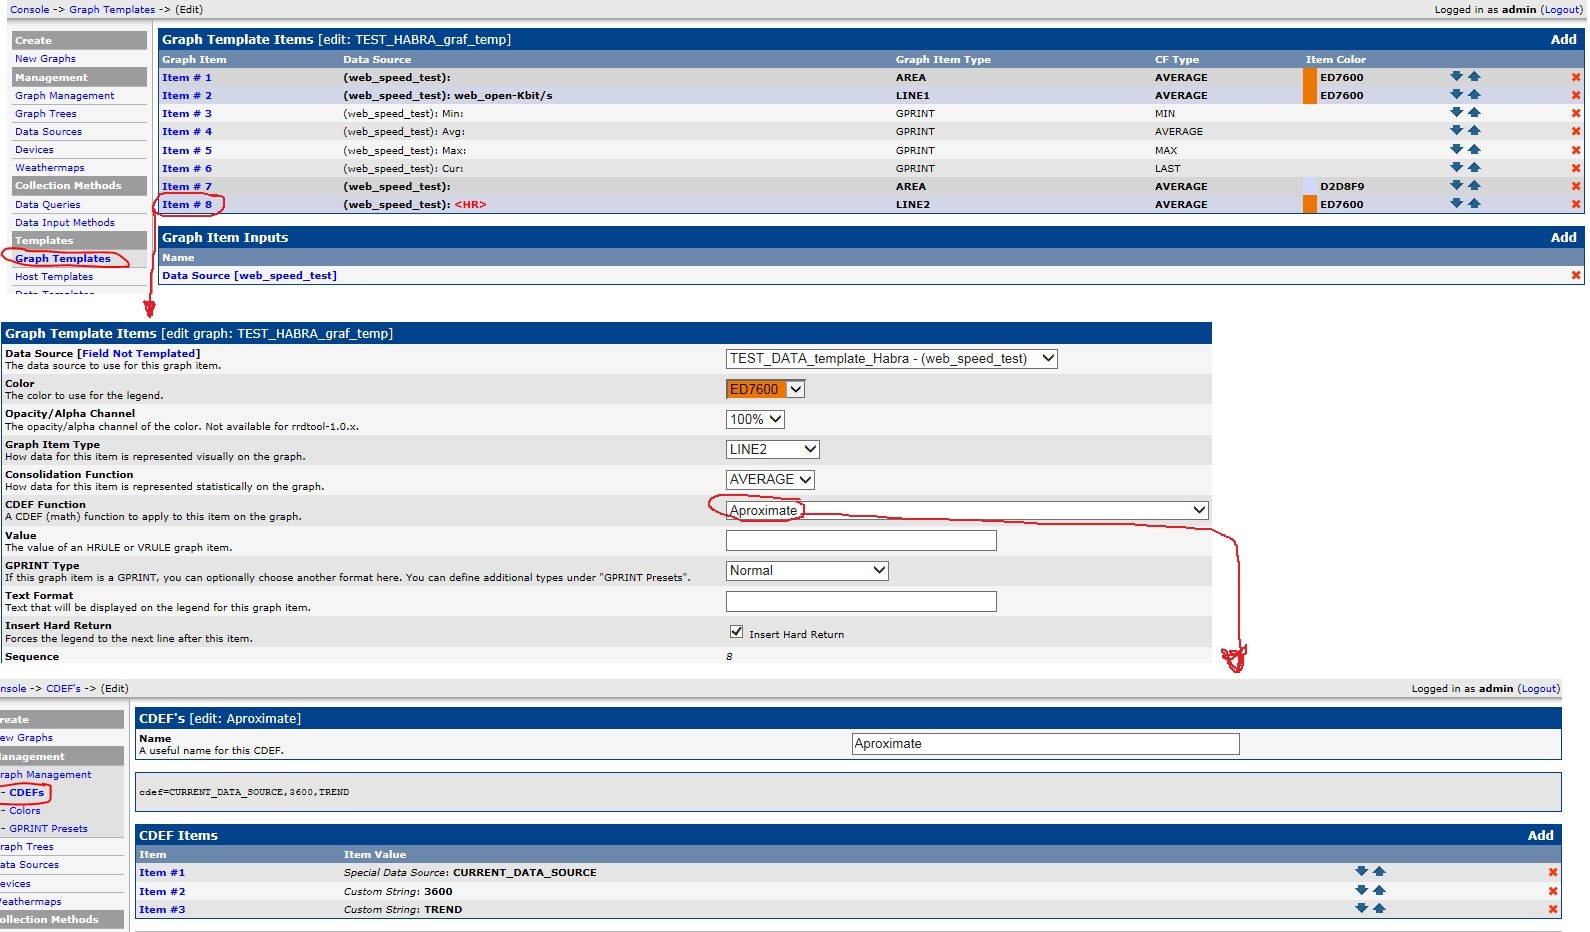Screen dimensions: 1590x932
Task: Click CDEF's breadcrumb link
Action: click(x=63, y=688)
